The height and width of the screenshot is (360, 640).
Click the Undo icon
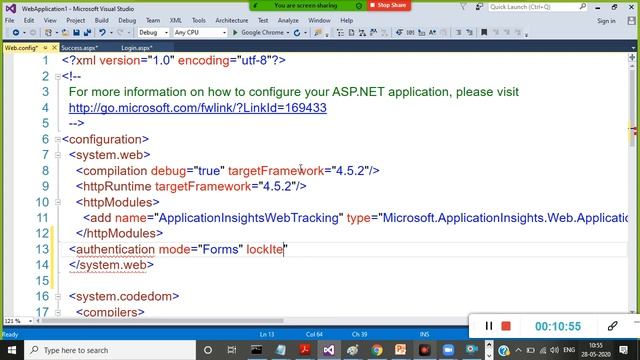tap(102, 32)
